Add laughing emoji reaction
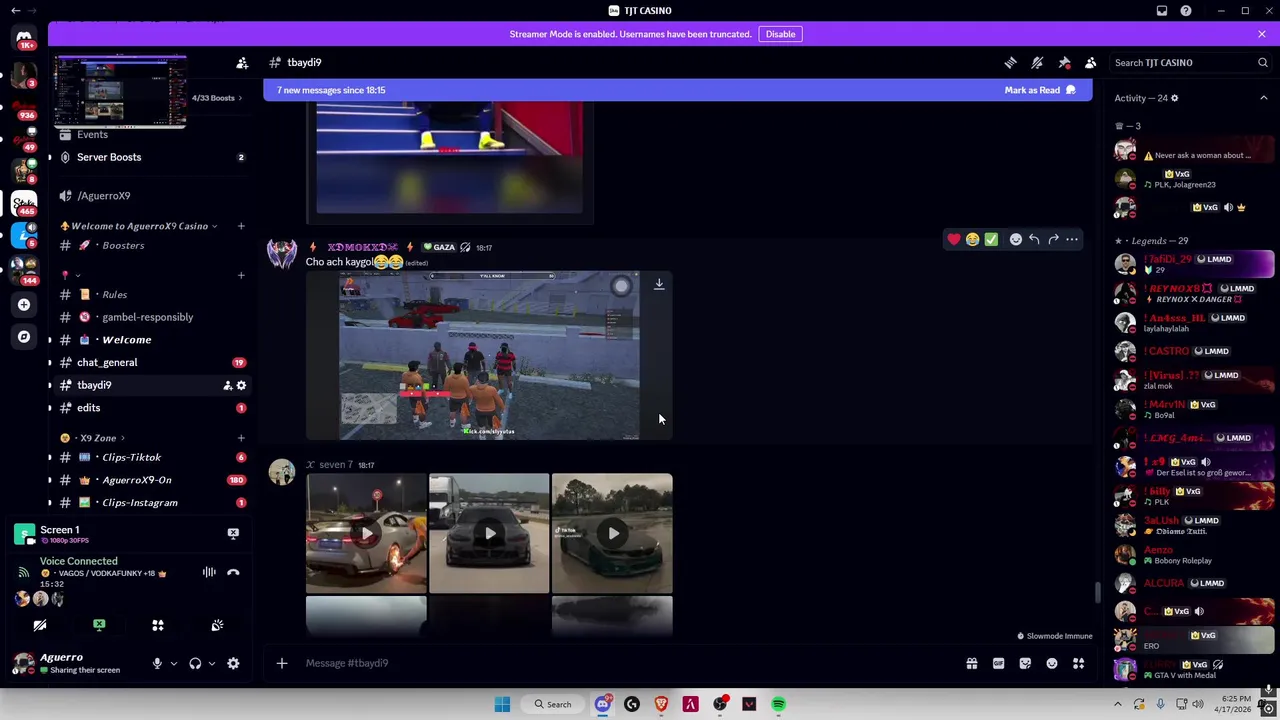Image resolution: width=1280 pixels, height=720 pixels. (972, 239)
